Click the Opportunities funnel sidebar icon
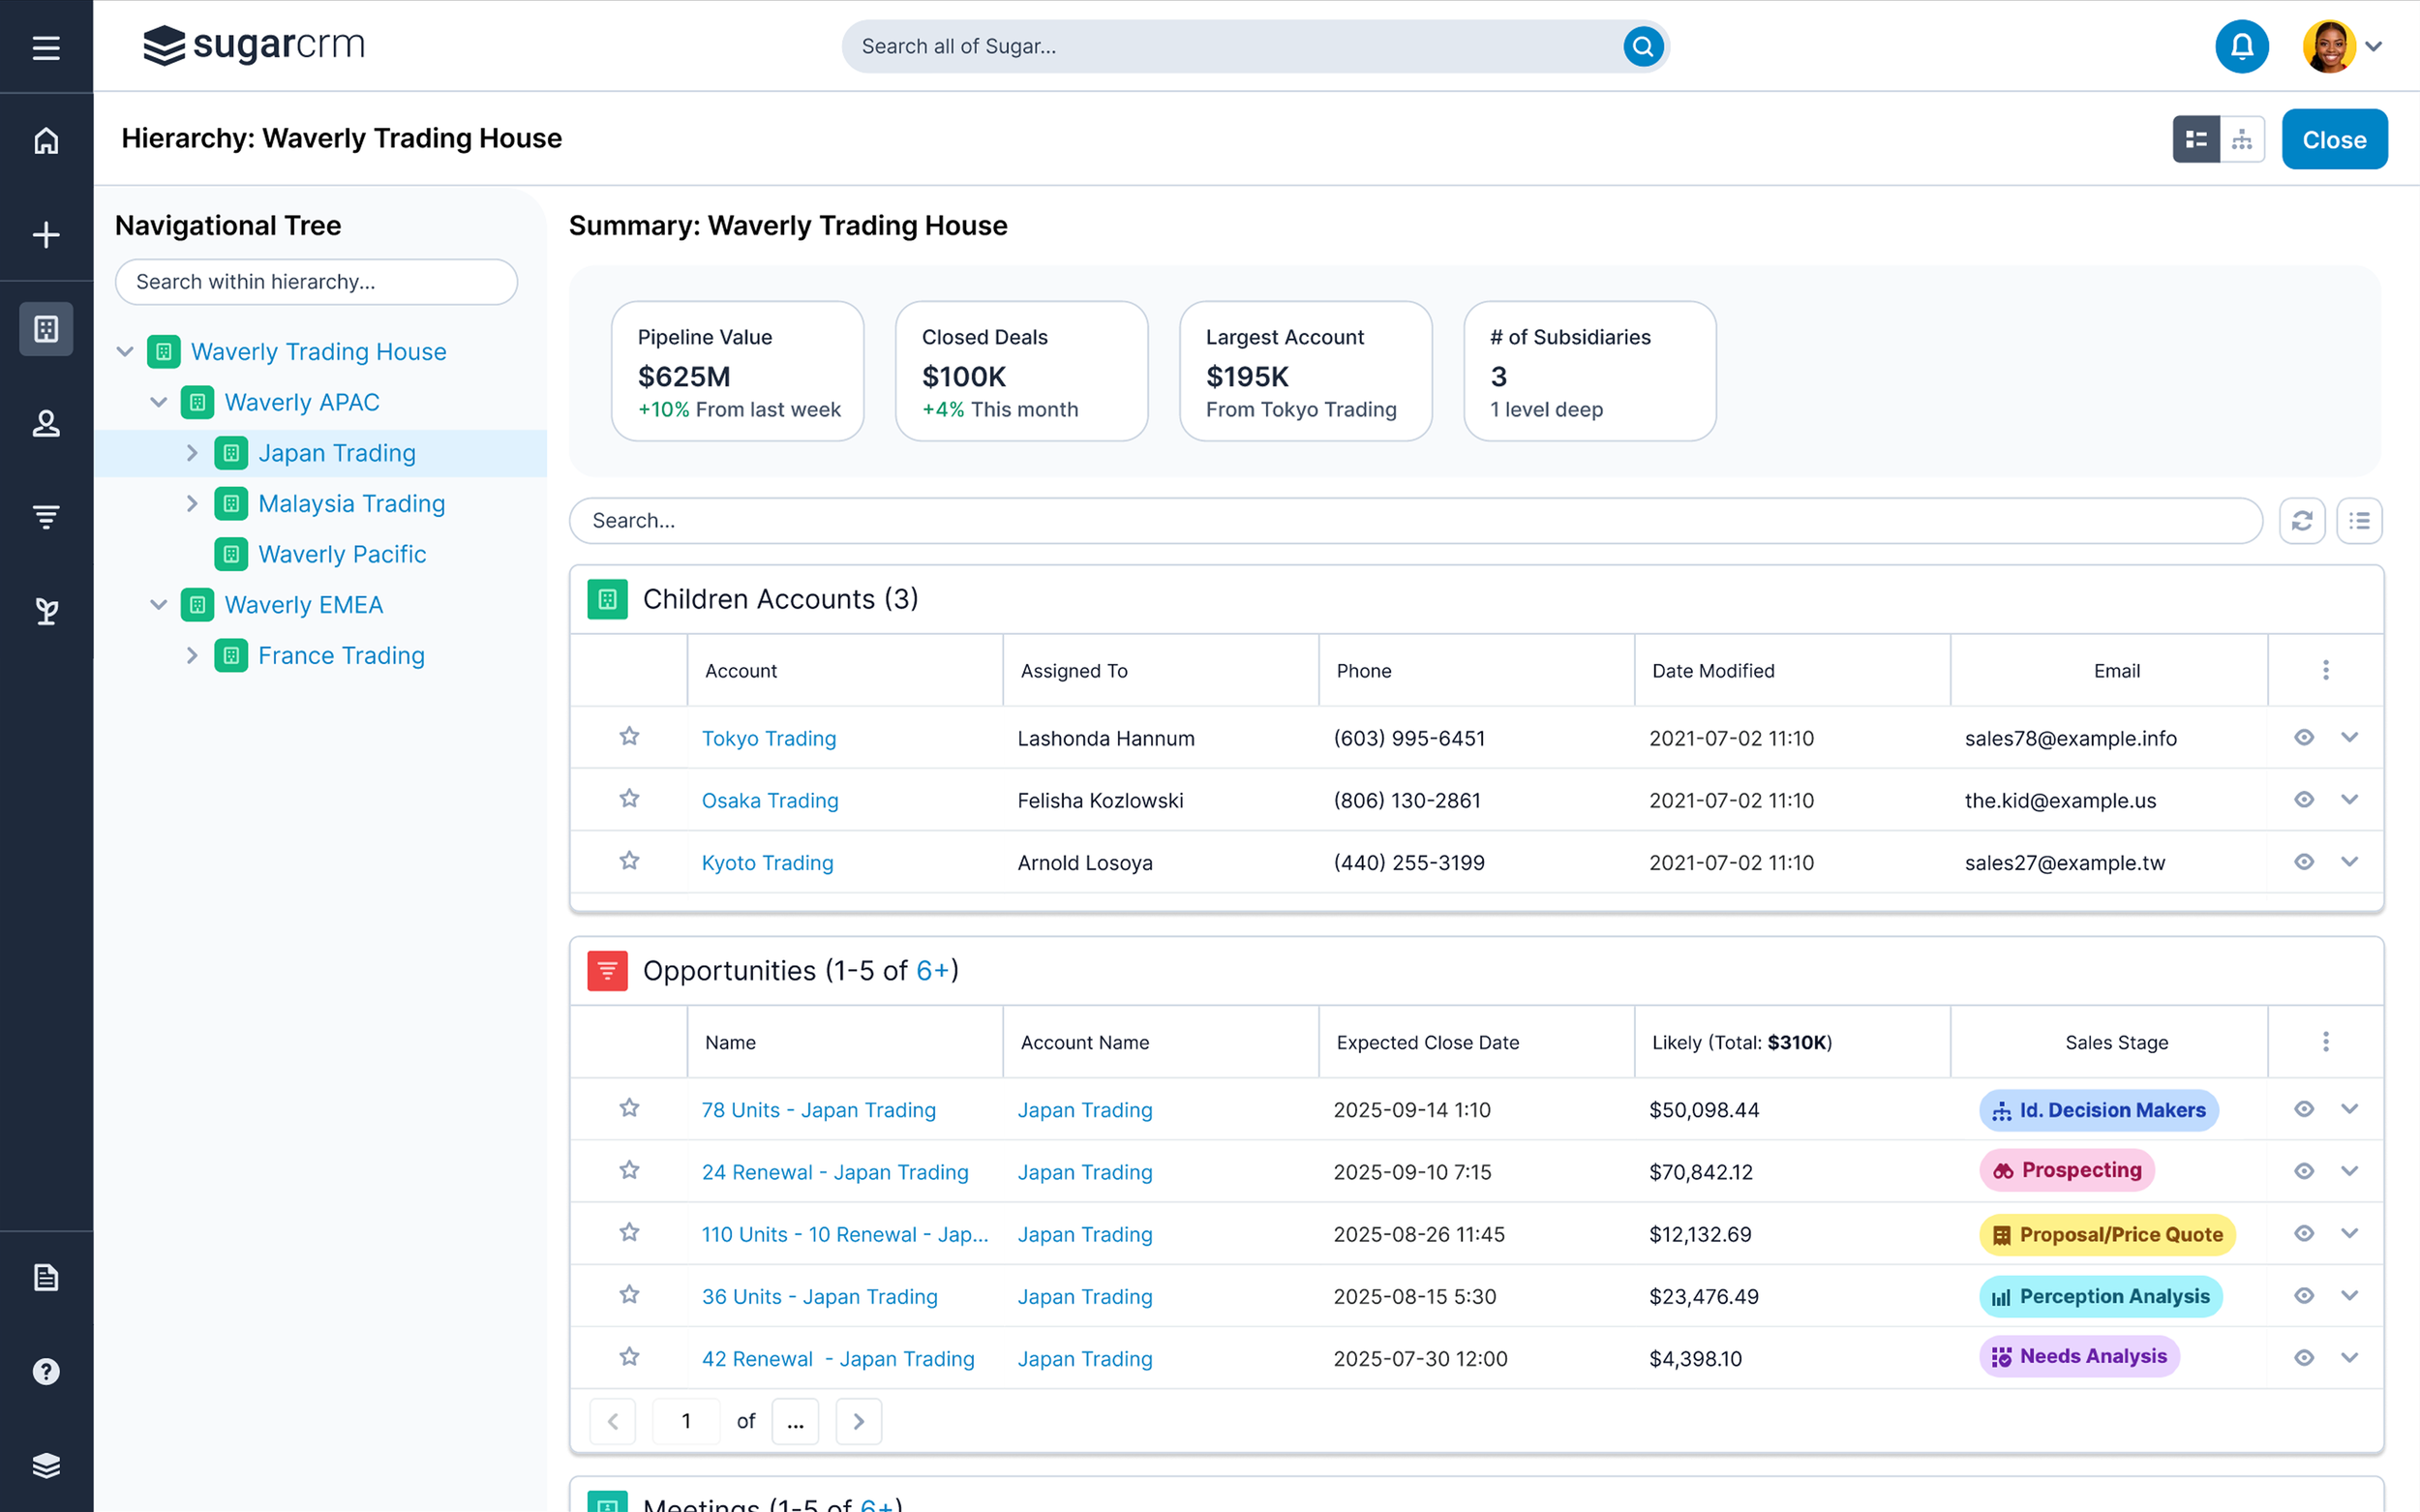This screenshot has height=1512, width=2420. point(46,516)
